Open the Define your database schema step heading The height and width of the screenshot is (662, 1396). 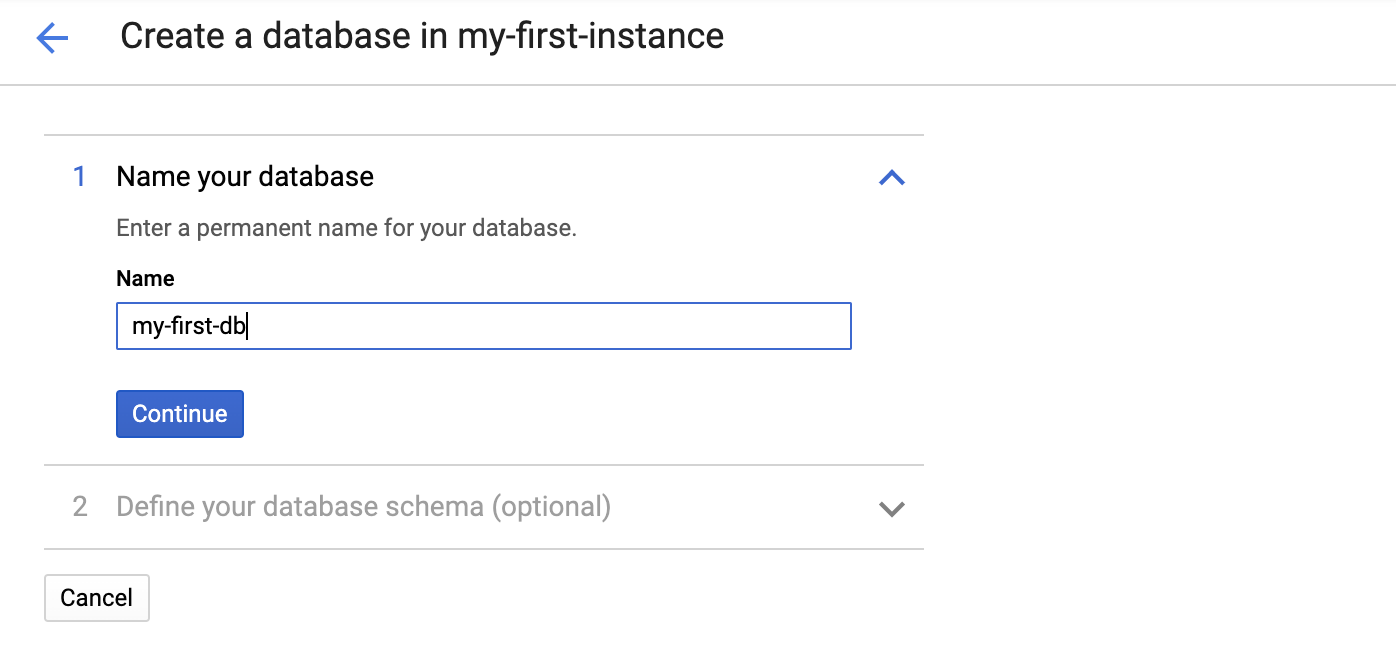click(363, 507)
